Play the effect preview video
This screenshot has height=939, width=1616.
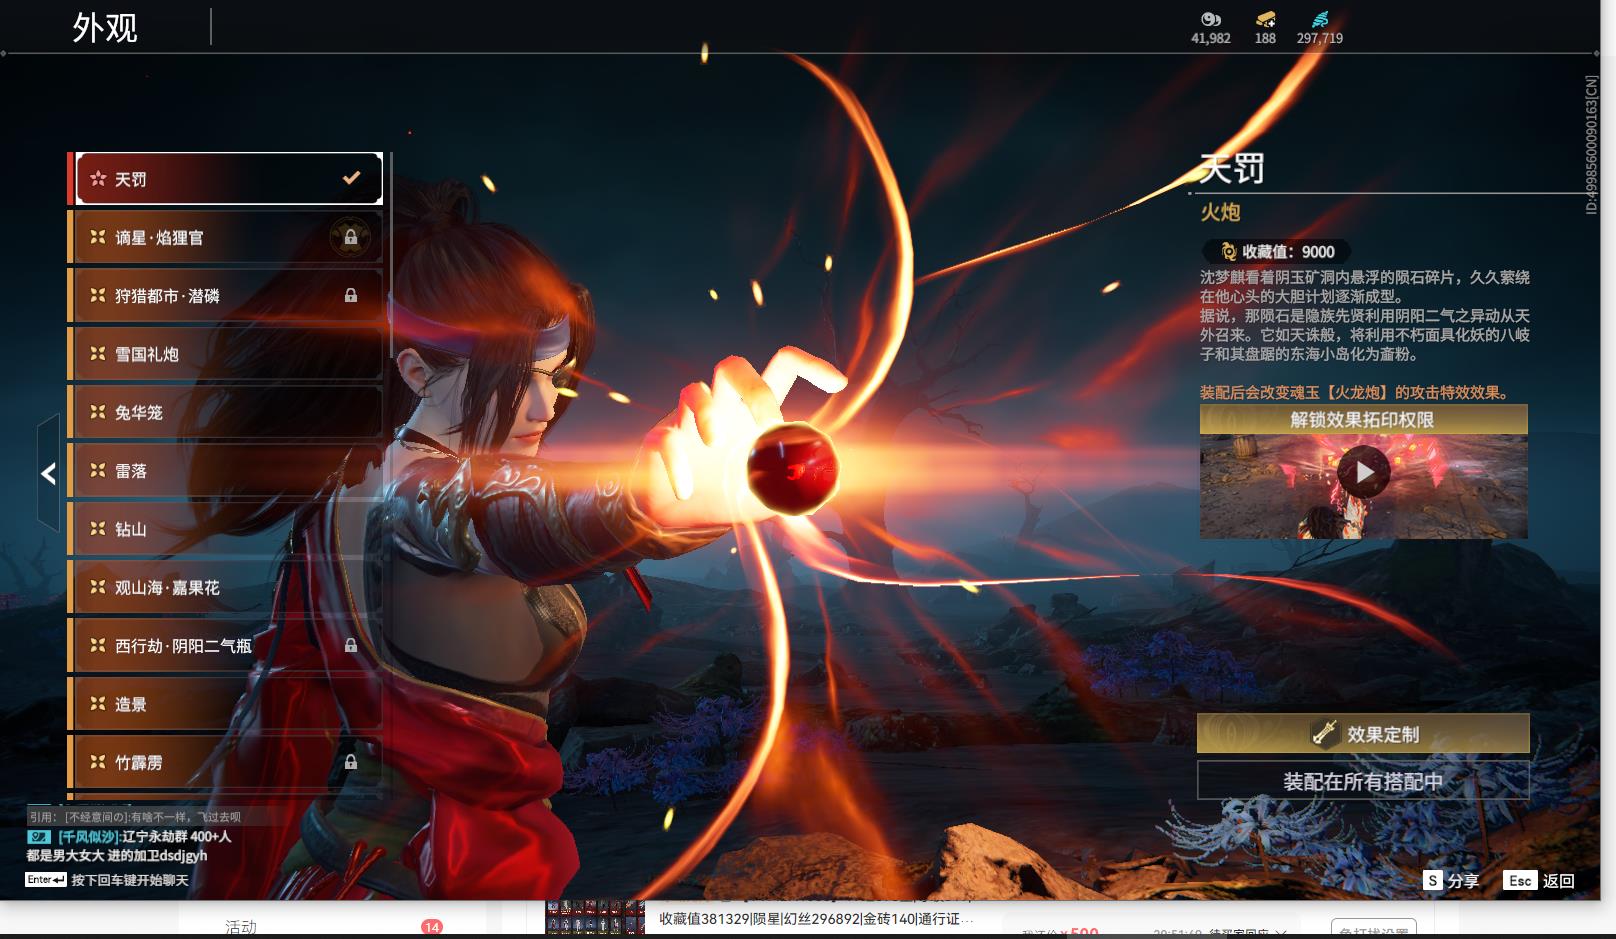(1364, 472)
